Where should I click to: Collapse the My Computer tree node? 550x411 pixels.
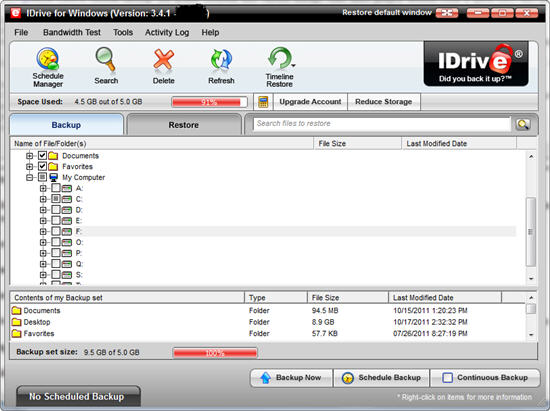click(x=30, y=177)
